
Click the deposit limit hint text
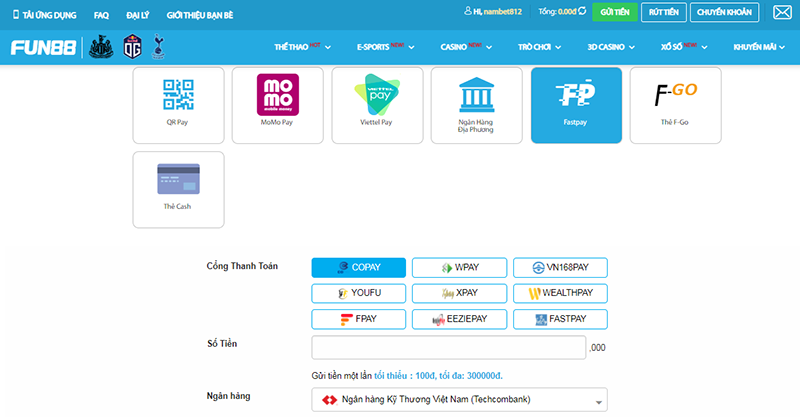click(407, 376)
